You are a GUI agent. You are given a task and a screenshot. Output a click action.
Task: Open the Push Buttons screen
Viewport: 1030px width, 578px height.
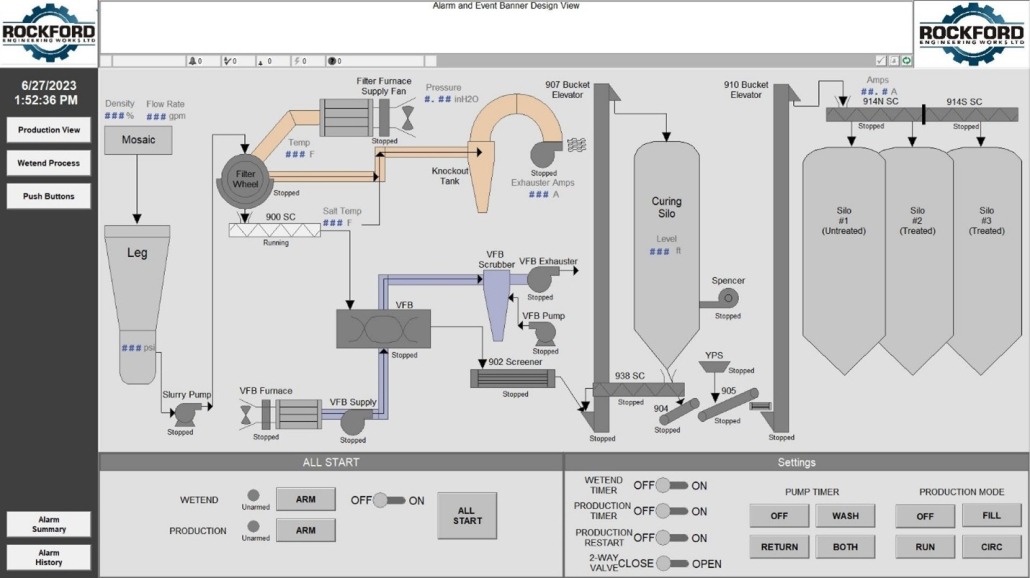tap(49, 196)
